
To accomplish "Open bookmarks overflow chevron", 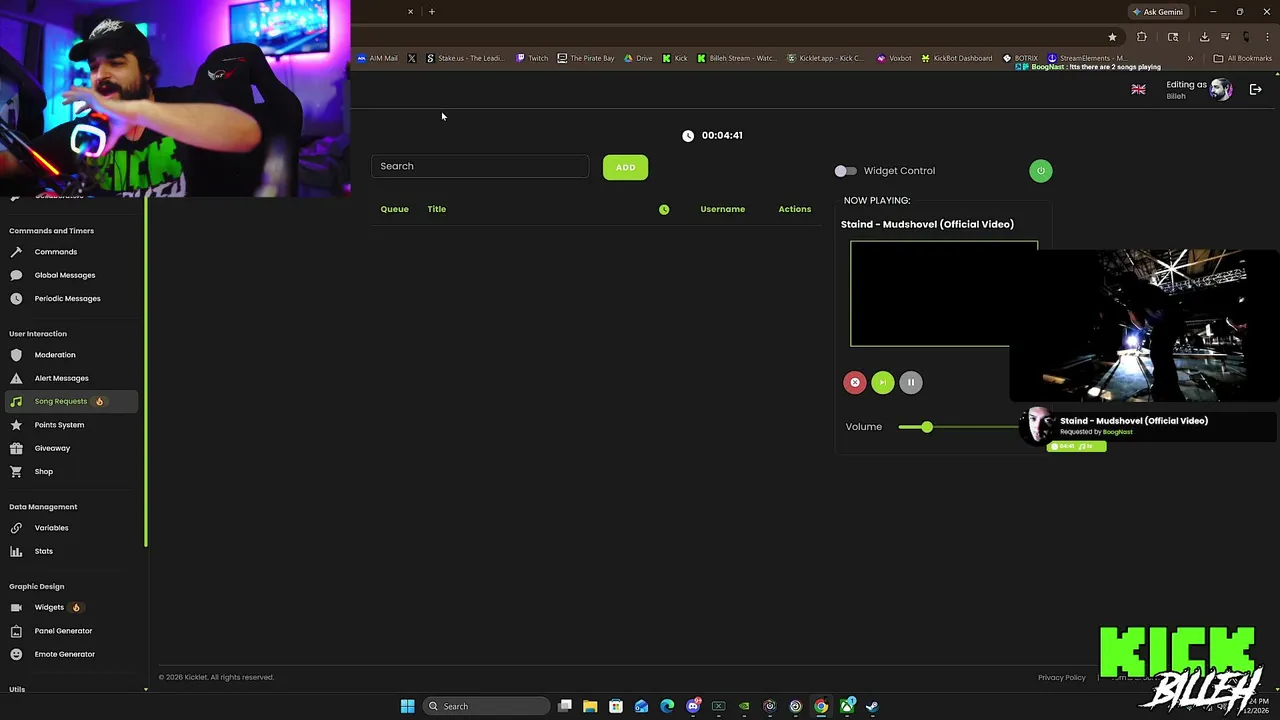I will [1190, 58].
